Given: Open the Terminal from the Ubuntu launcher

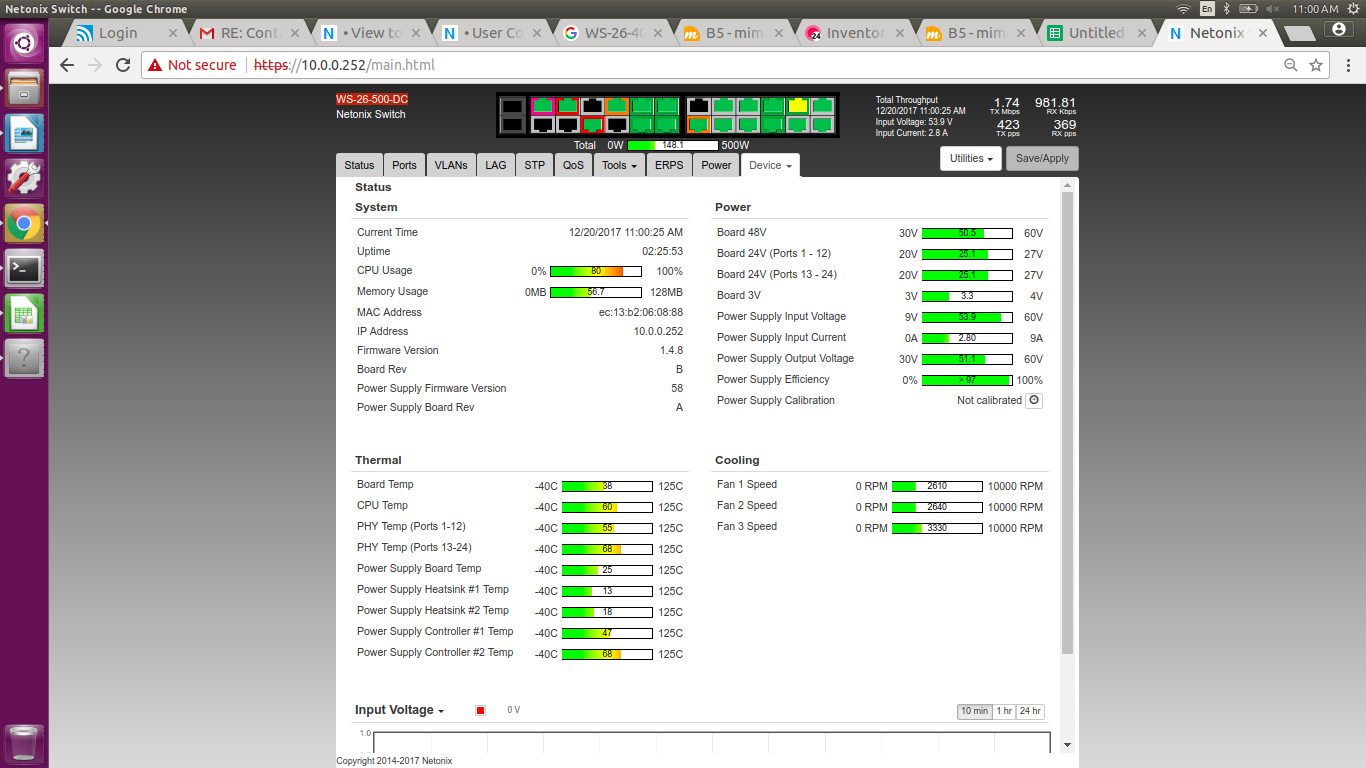Looking at the screenshot, I should tap(24, 268).
